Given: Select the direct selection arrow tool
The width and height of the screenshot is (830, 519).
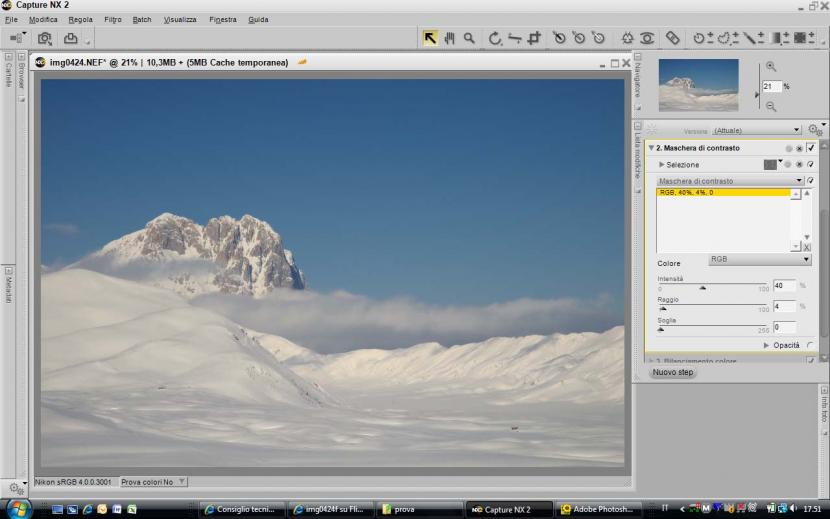Looking at the screenshot, I should 430,38.
